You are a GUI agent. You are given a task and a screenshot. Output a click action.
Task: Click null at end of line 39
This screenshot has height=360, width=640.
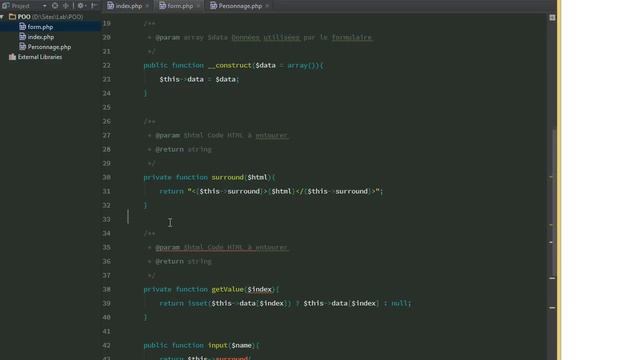[x=400, y=303]
